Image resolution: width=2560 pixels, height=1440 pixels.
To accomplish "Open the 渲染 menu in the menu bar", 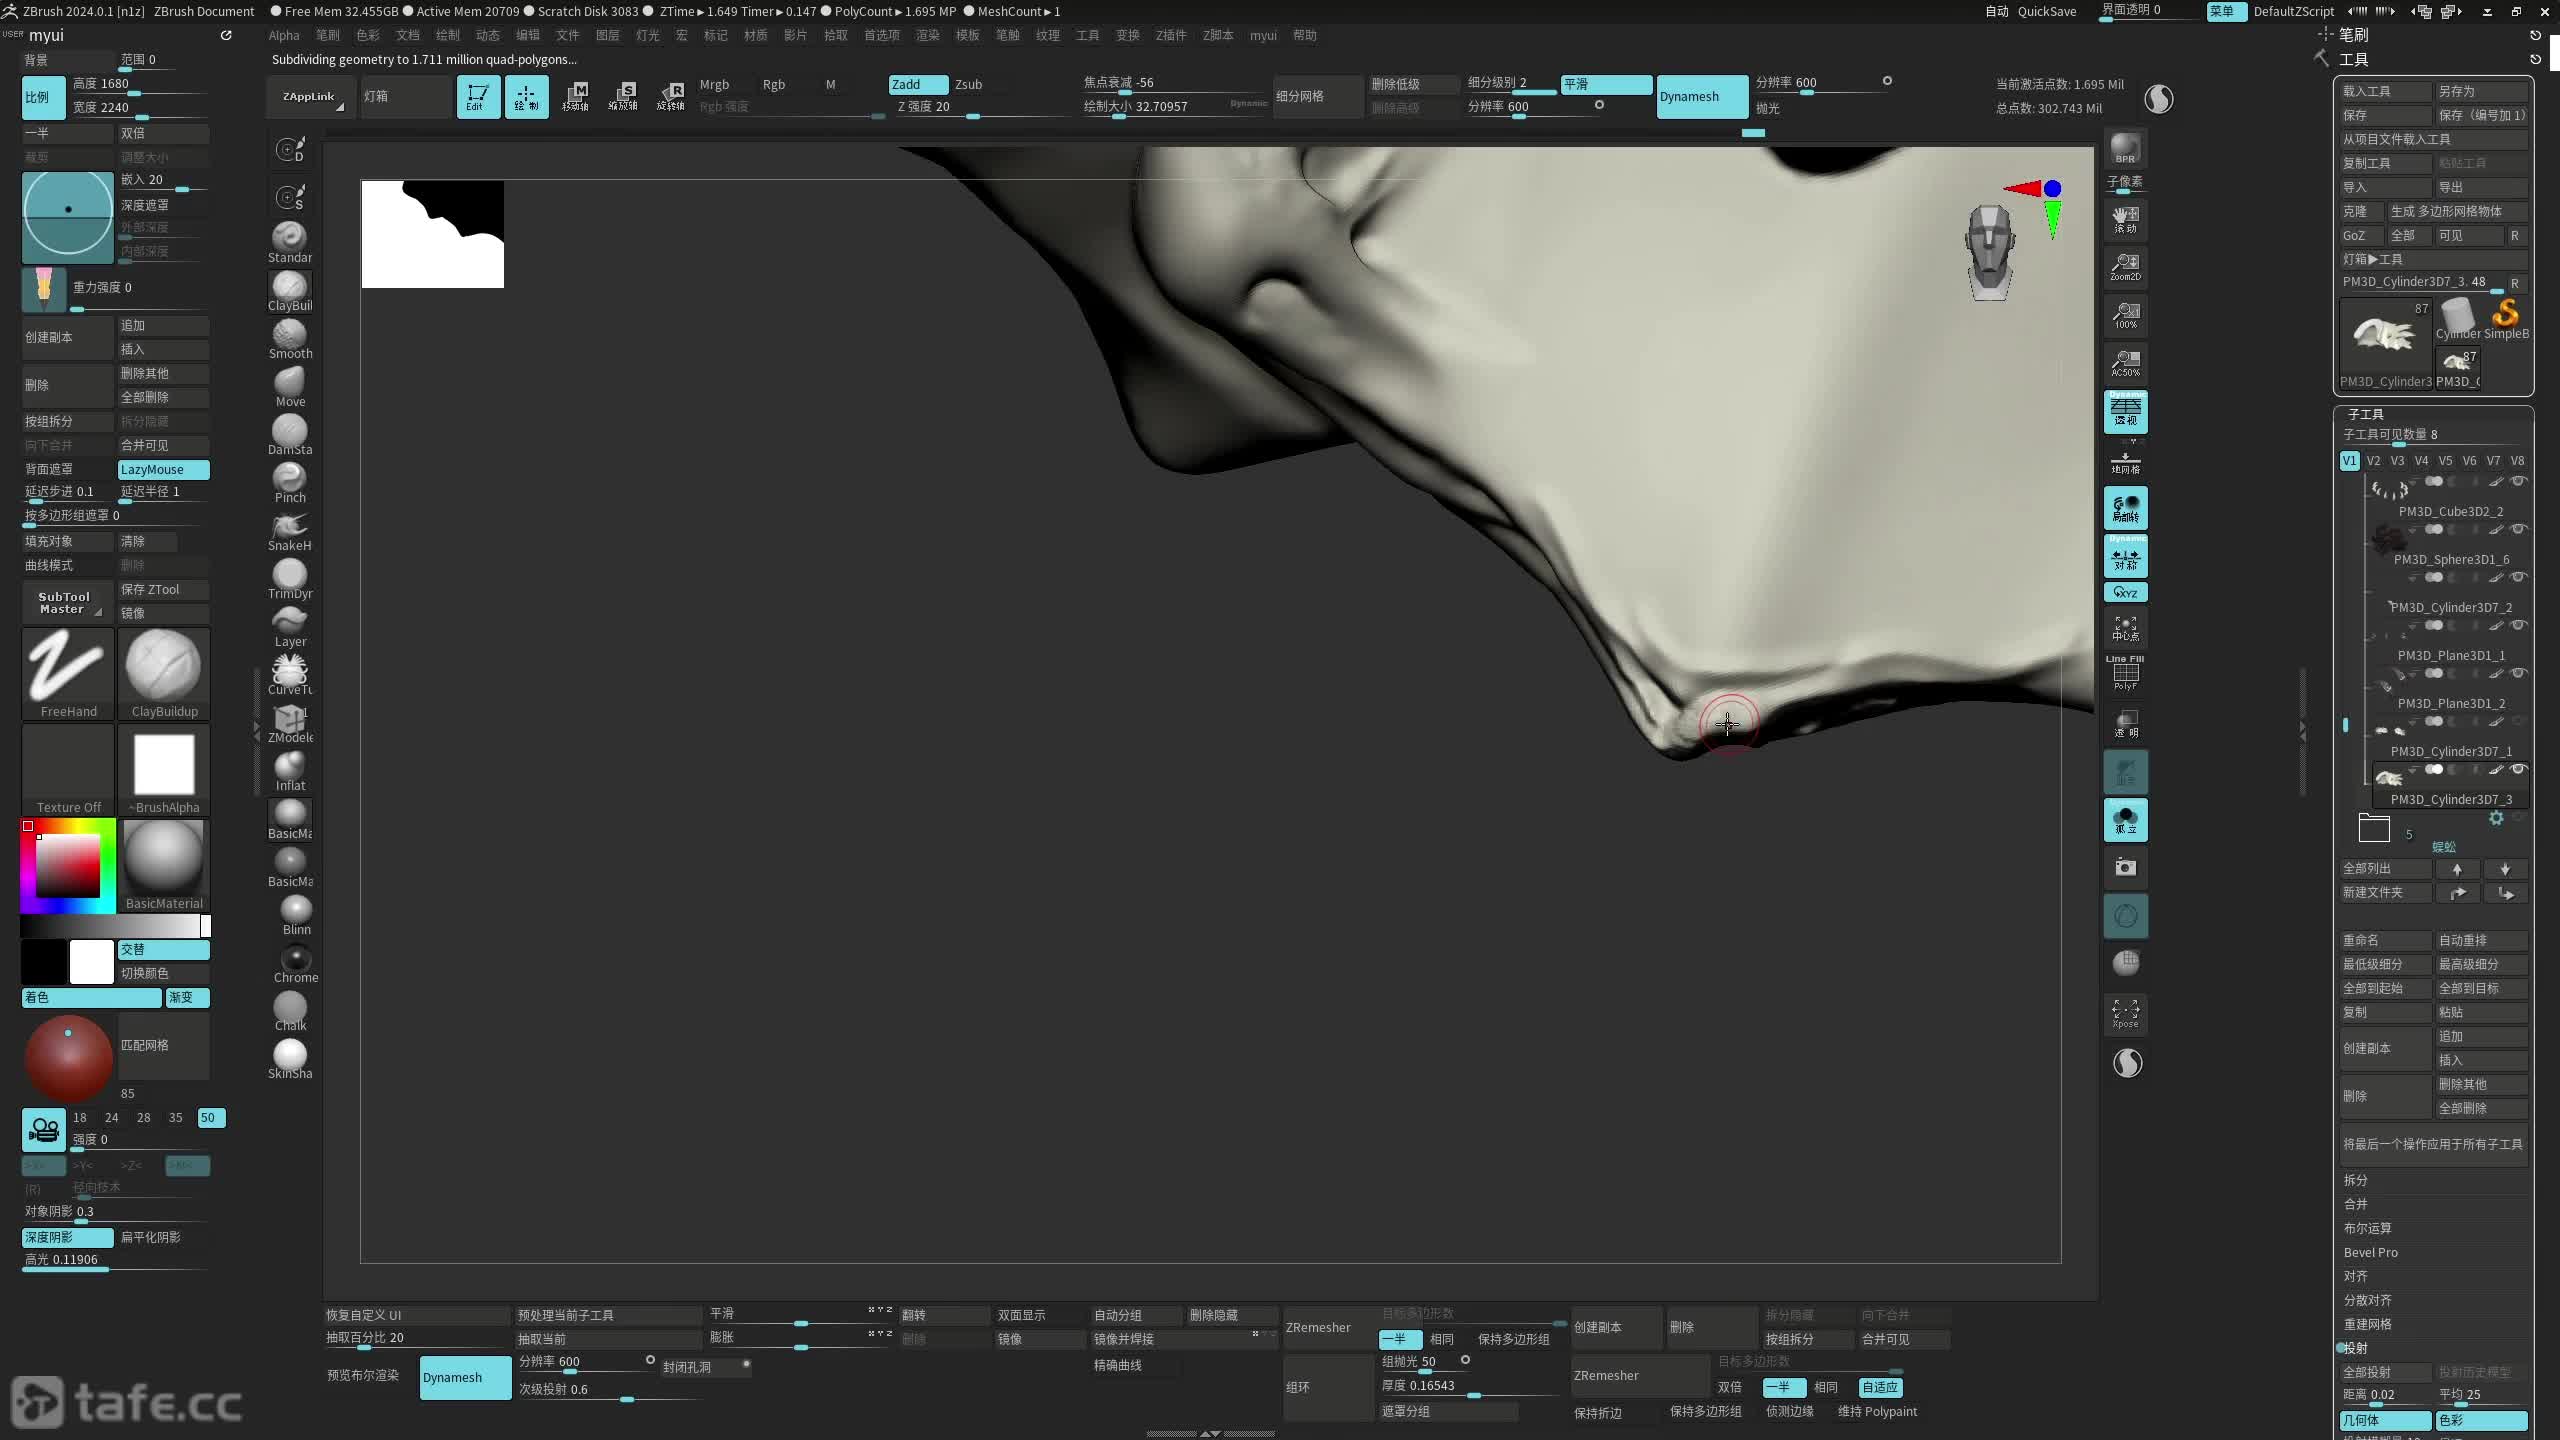I will pos(927,35).
